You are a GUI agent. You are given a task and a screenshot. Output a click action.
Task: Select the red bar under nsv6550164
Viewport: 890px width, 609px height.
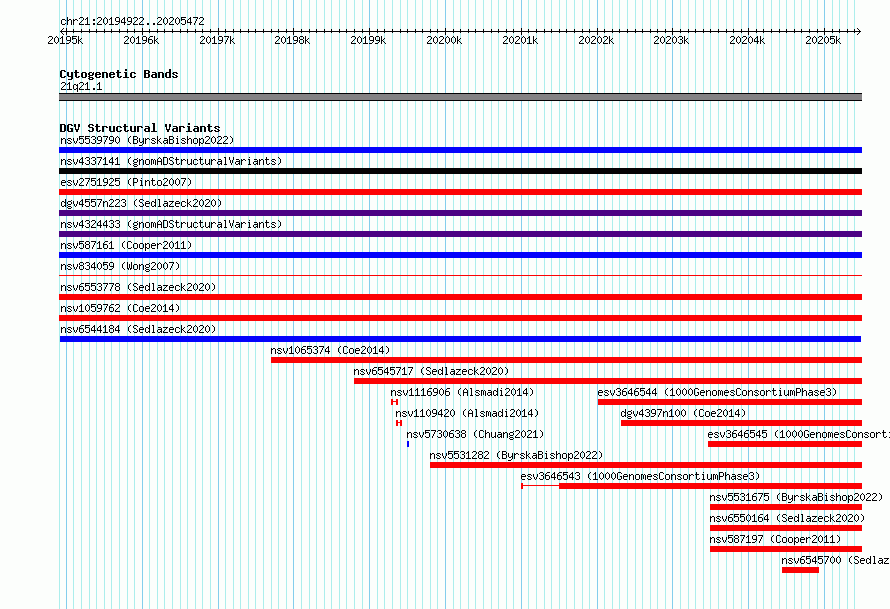click(786, 528)
